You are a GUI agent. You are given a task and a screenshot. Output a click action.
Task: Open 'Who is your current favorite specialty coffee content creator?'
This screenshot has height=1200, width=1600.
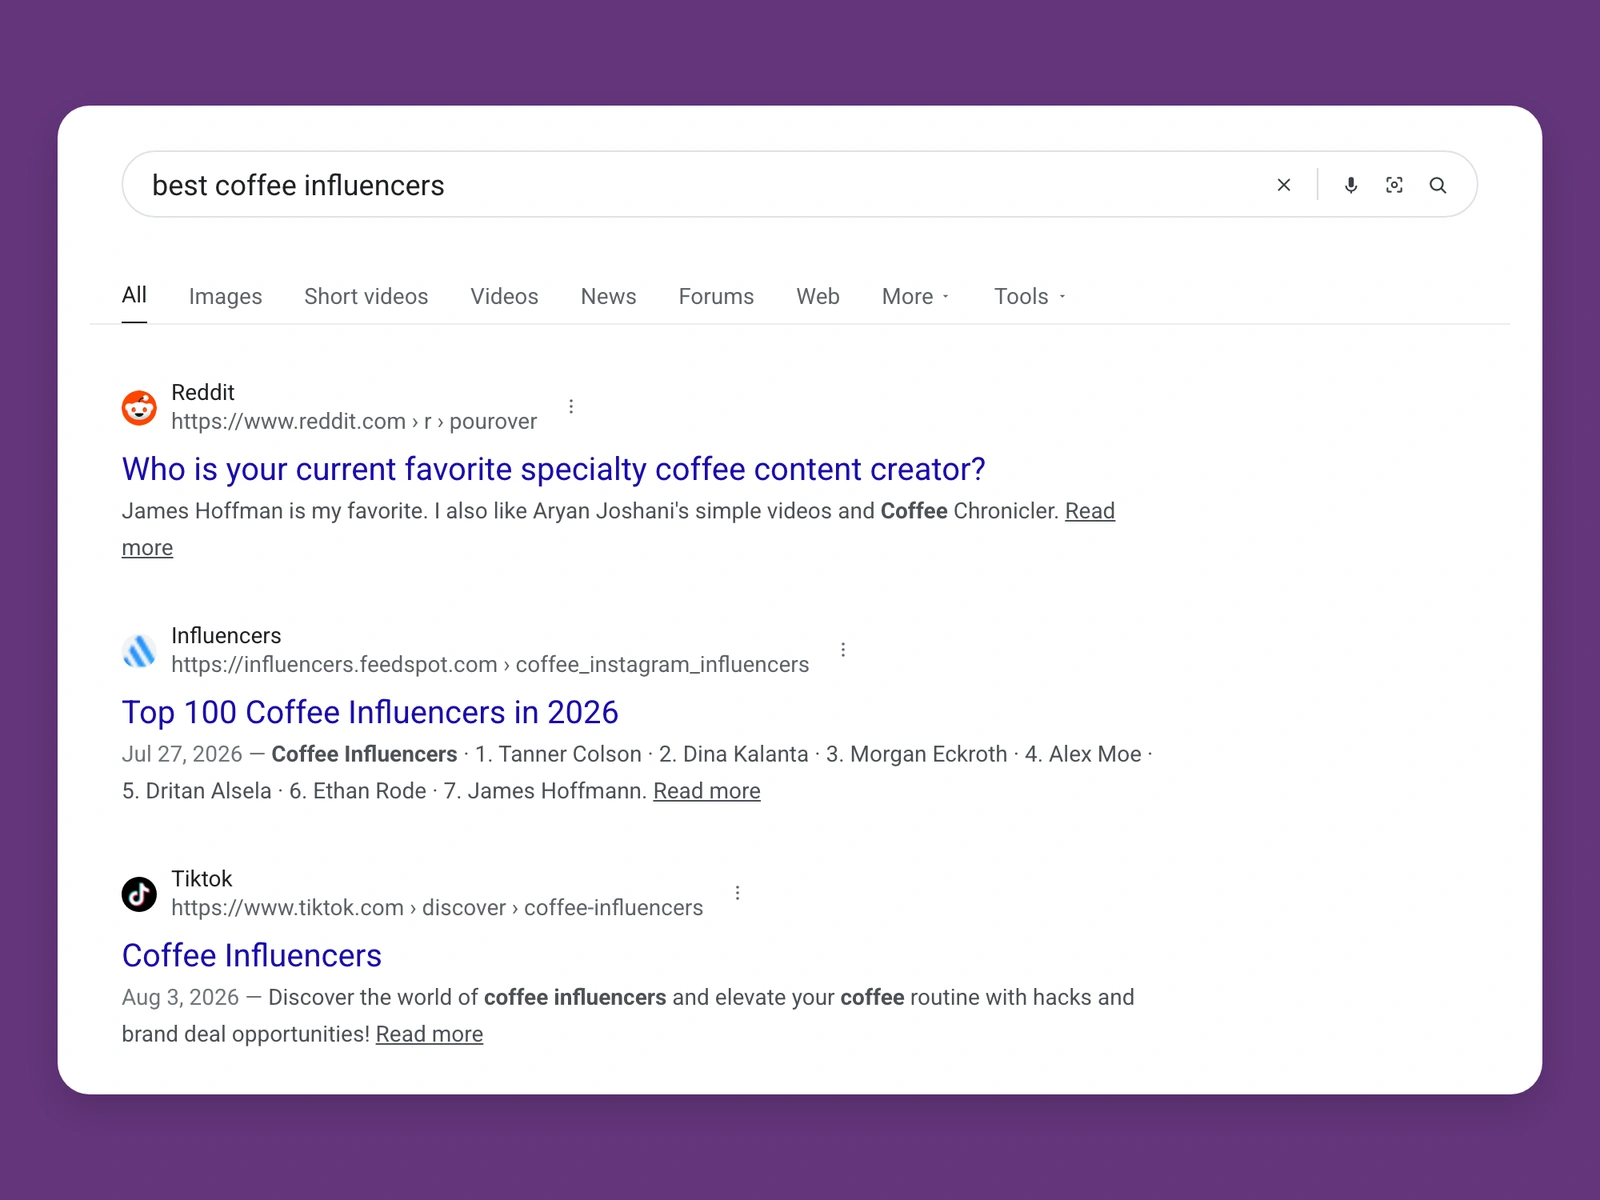[x=553, y=469]
